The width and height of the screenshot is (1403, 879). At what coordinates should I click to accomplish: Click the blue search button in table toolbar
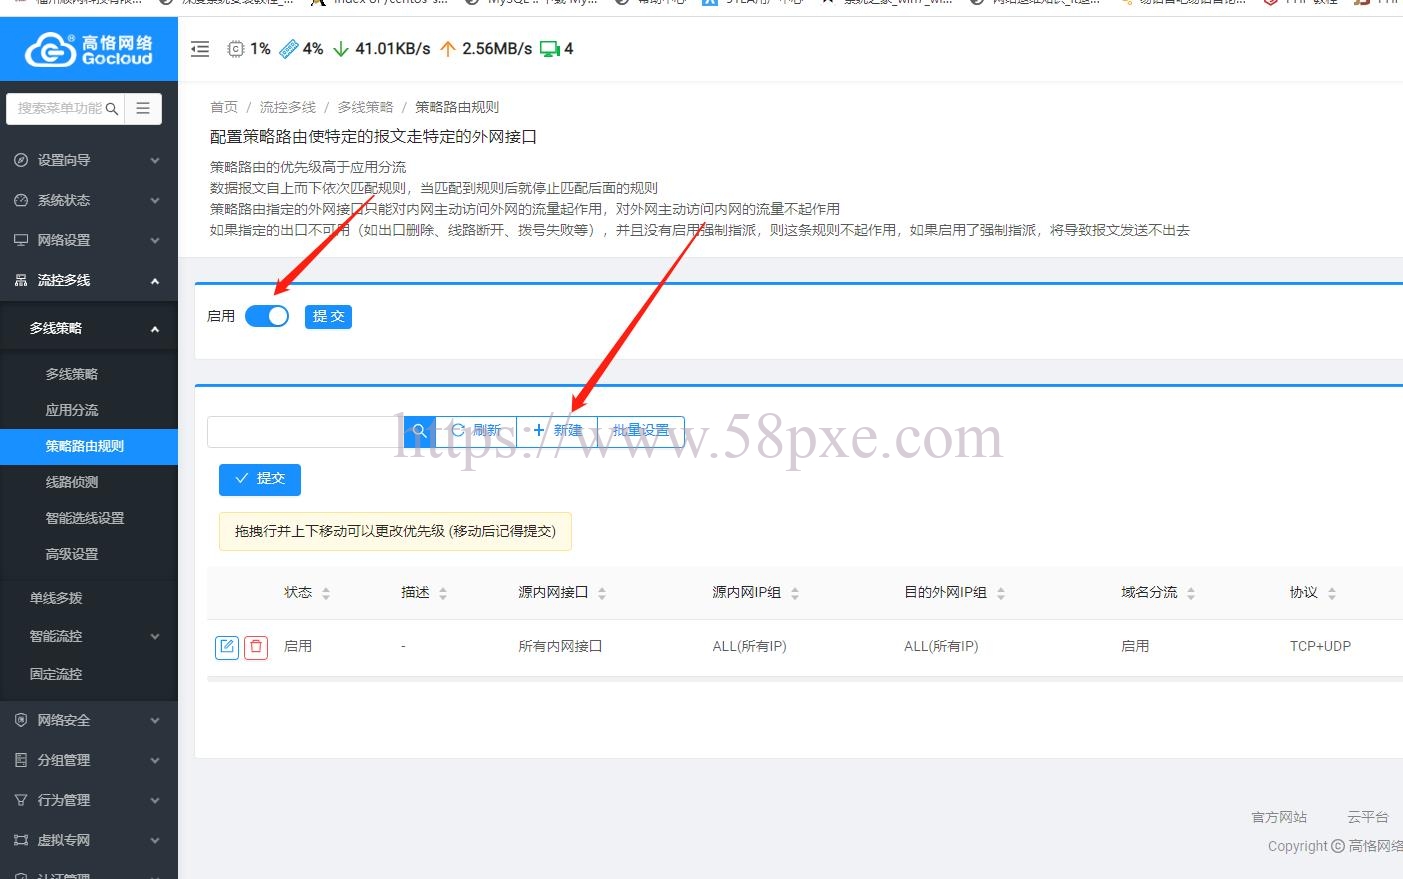(x=420, y=431)
